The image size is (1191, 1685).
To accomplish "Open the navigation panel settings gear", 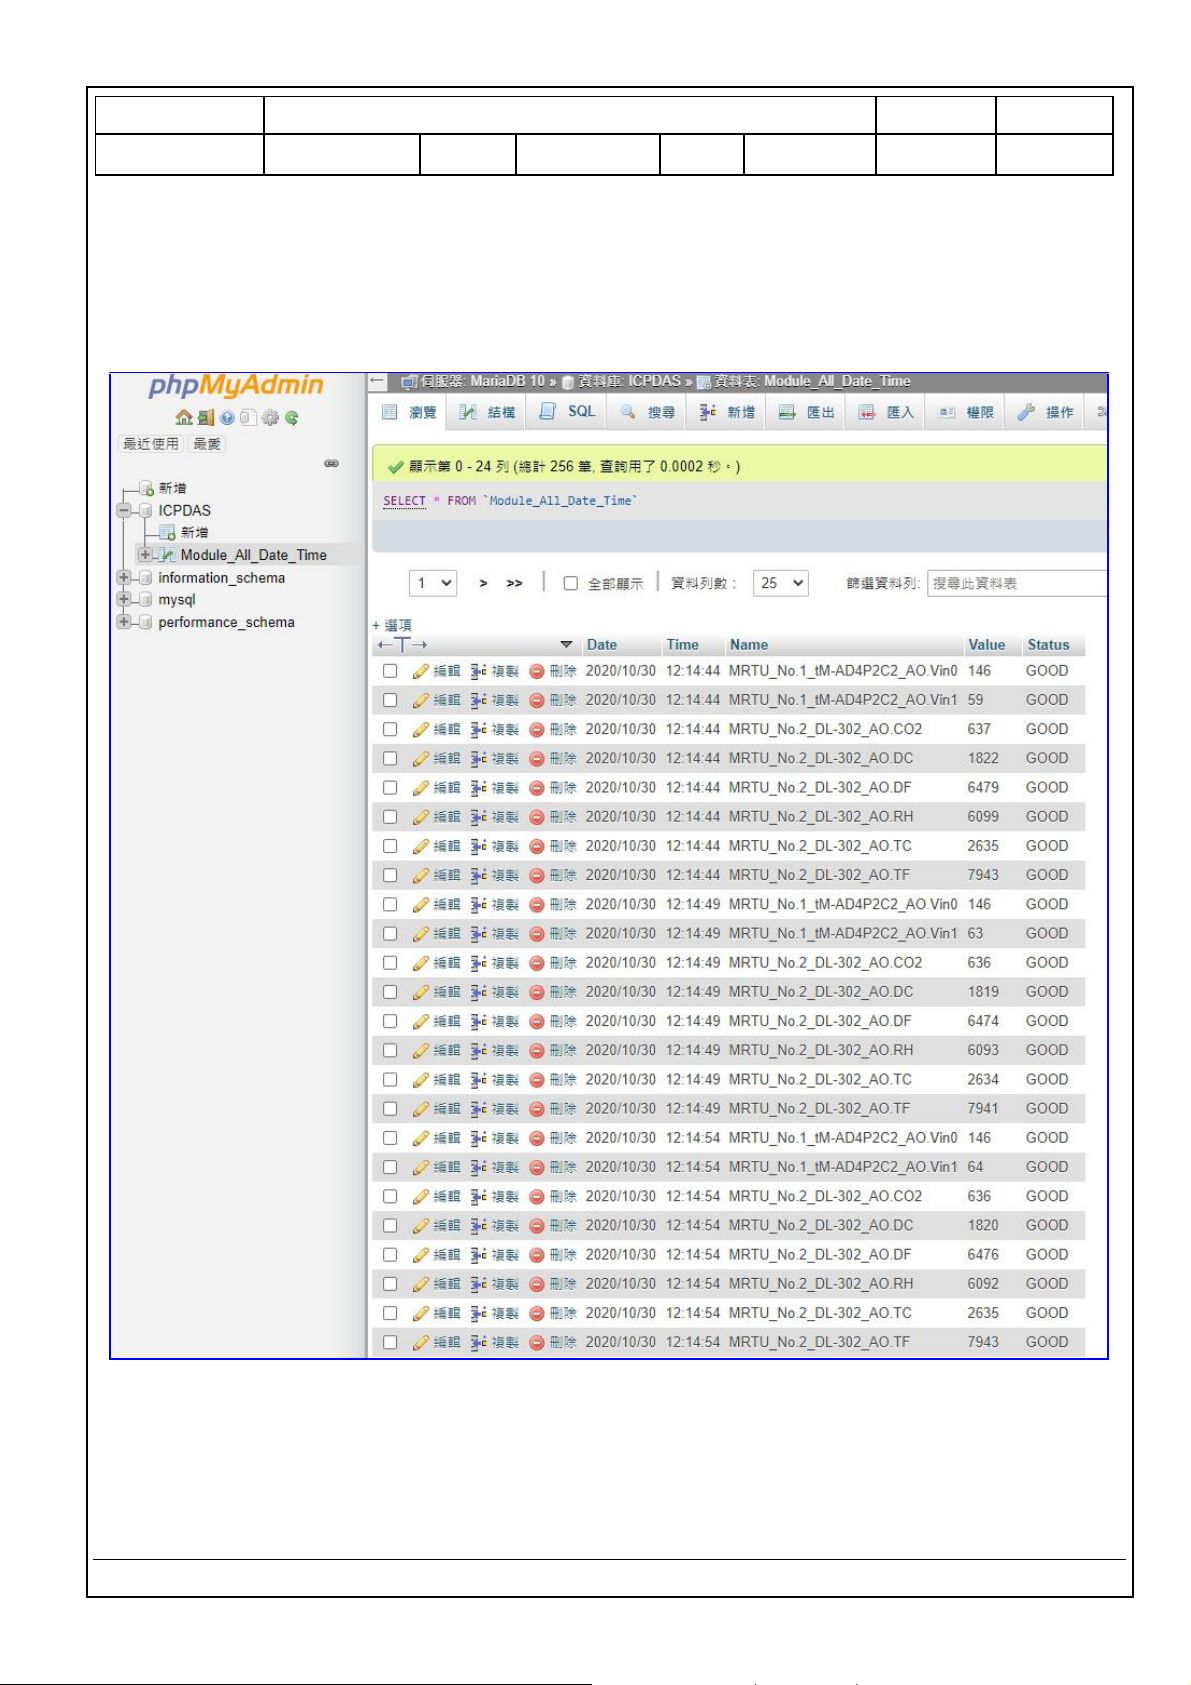I will point(270,418).
